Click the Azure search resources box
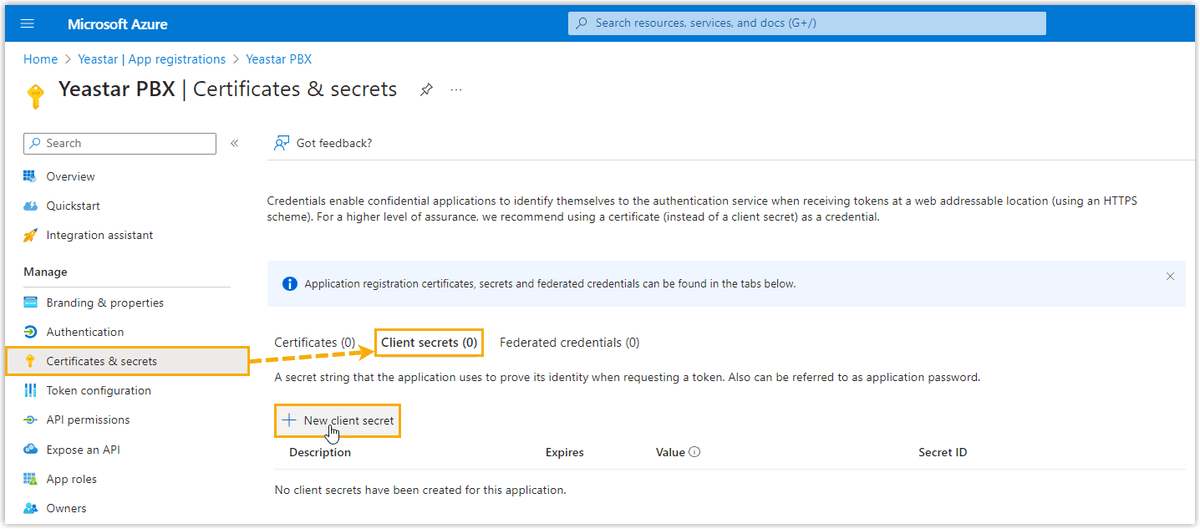This screenshot has width=1200, height=529. (x=807, y=23)
